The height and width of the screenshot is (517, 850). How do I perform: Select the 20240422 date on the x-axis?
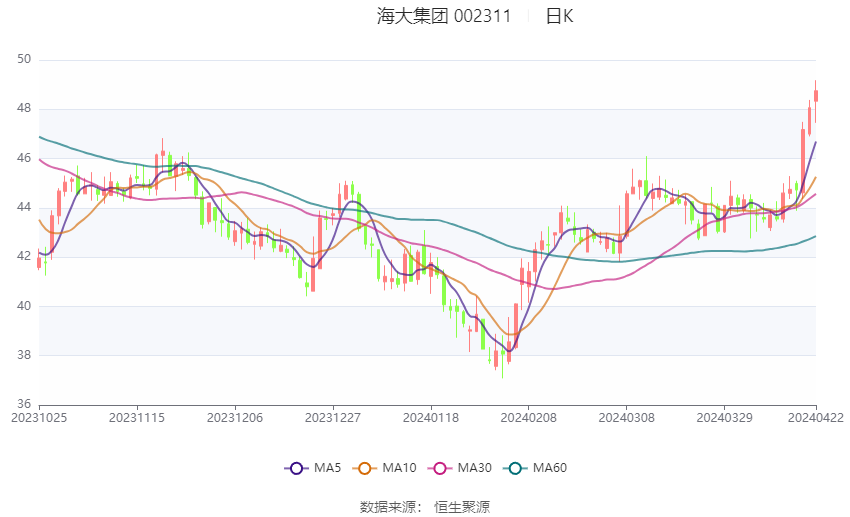[815, 417]
